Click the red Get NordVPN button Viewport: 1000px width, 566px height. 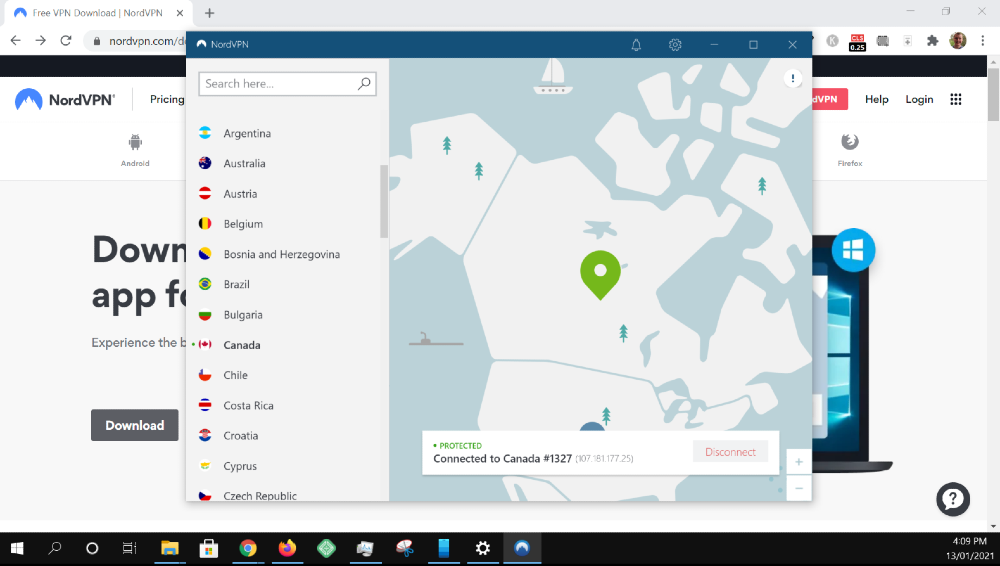tap(830, 99)
